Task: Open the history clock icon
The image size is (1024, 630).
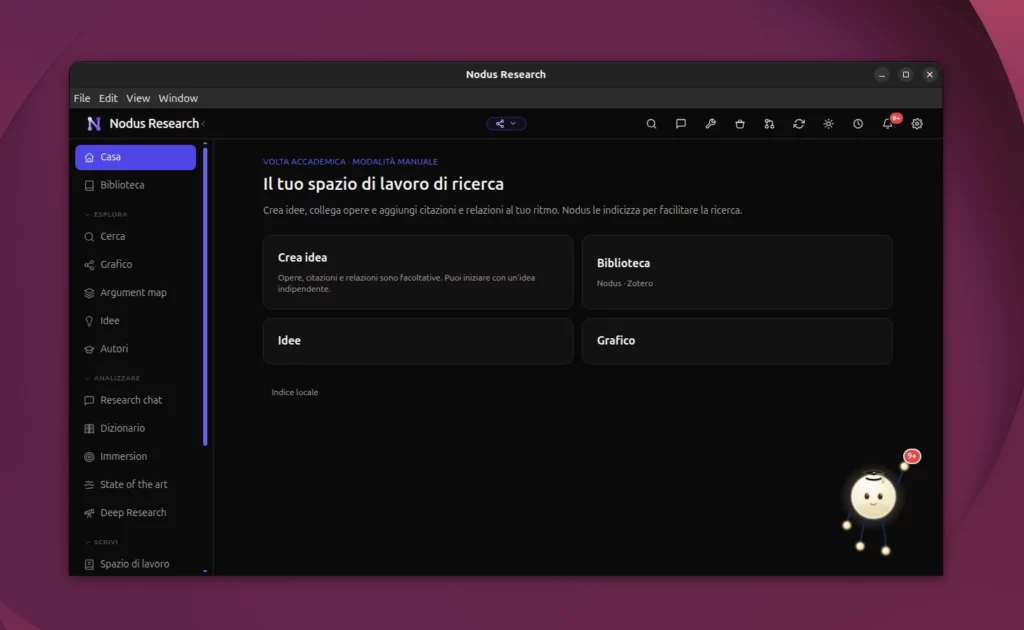Action: (858, 123)
